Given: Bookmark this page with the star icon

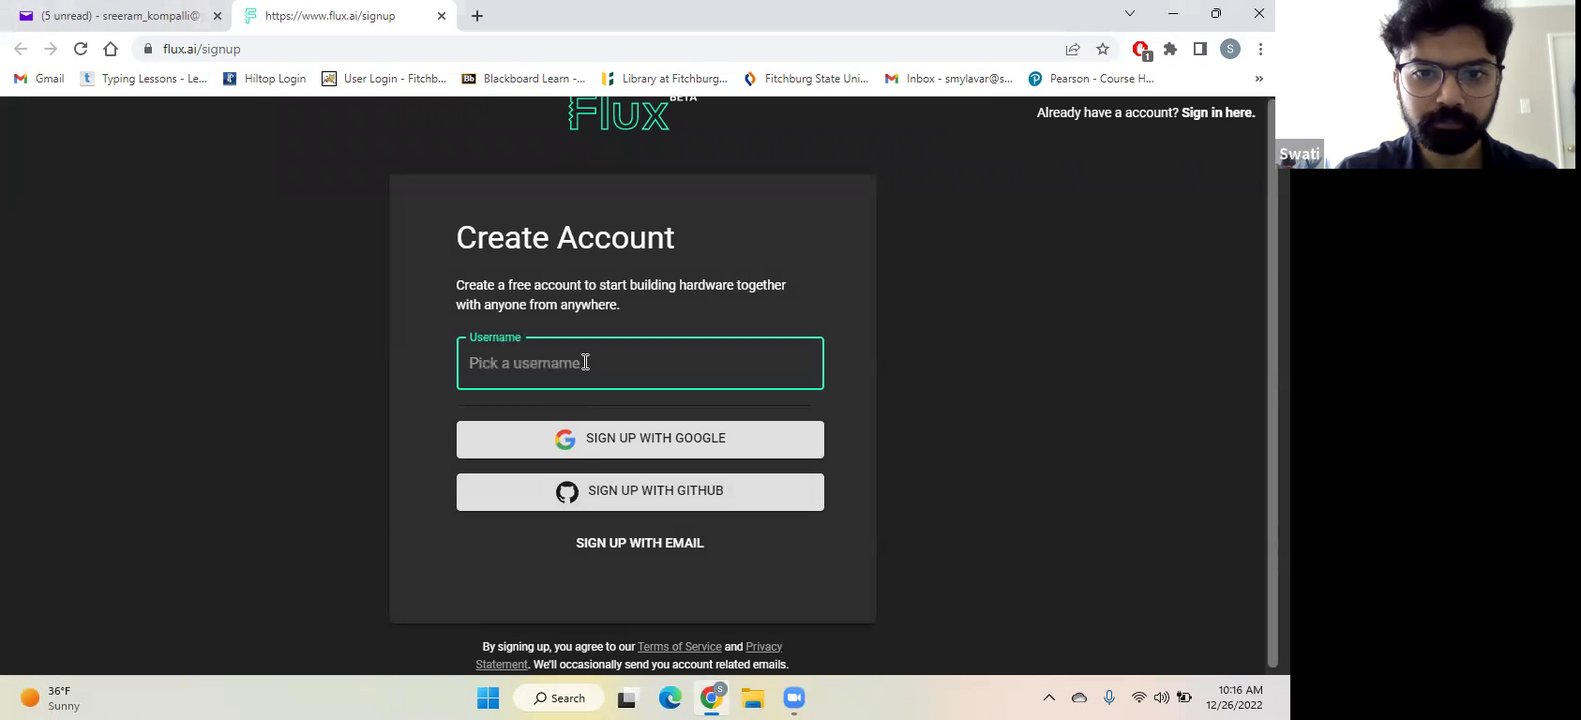Looking at the screenshot, I should pyautogui.click(x=1103, y=49).
